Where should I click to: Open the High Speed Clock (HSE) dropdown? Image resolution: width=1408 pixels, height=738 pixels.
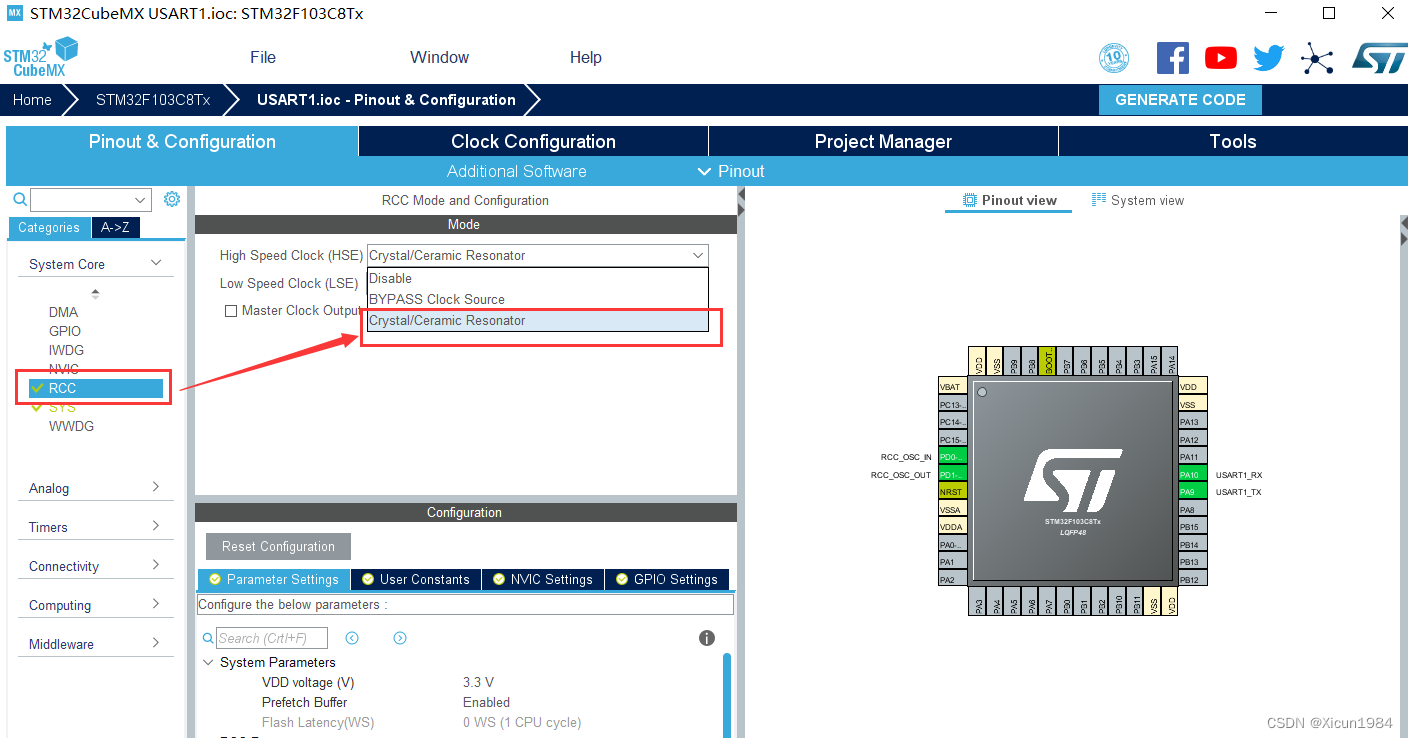(697, 255)
